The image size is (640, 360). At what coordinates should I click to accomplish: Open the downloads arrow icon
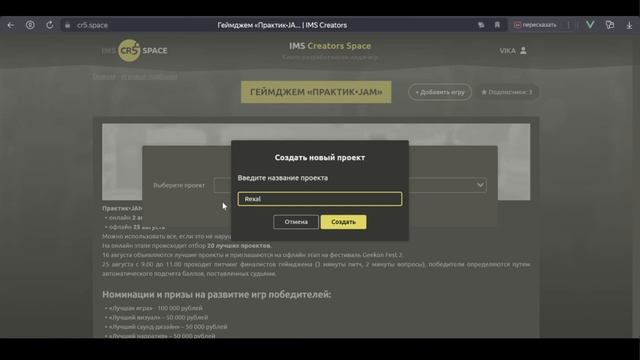(629, 25)
